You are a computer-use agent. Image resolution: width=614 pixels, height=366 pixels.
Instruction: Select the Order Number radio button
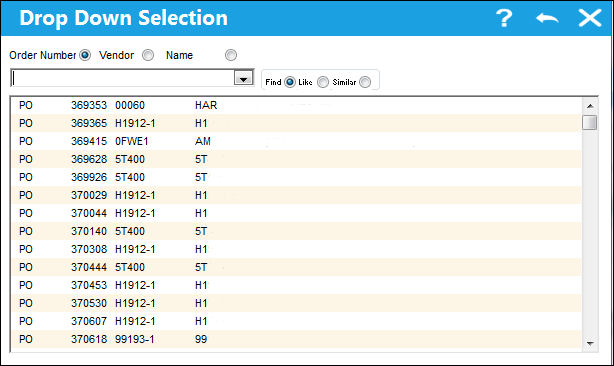coord(85,55)
